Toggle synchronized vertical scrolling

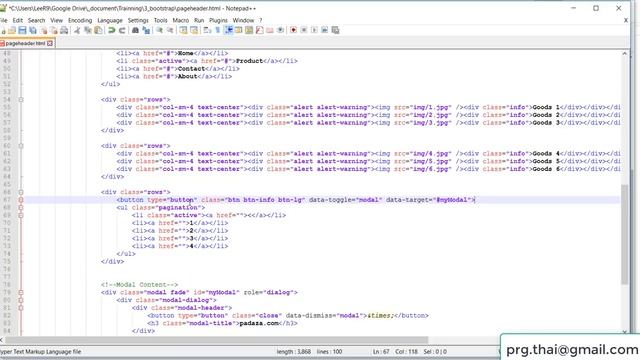coord(183,30)
